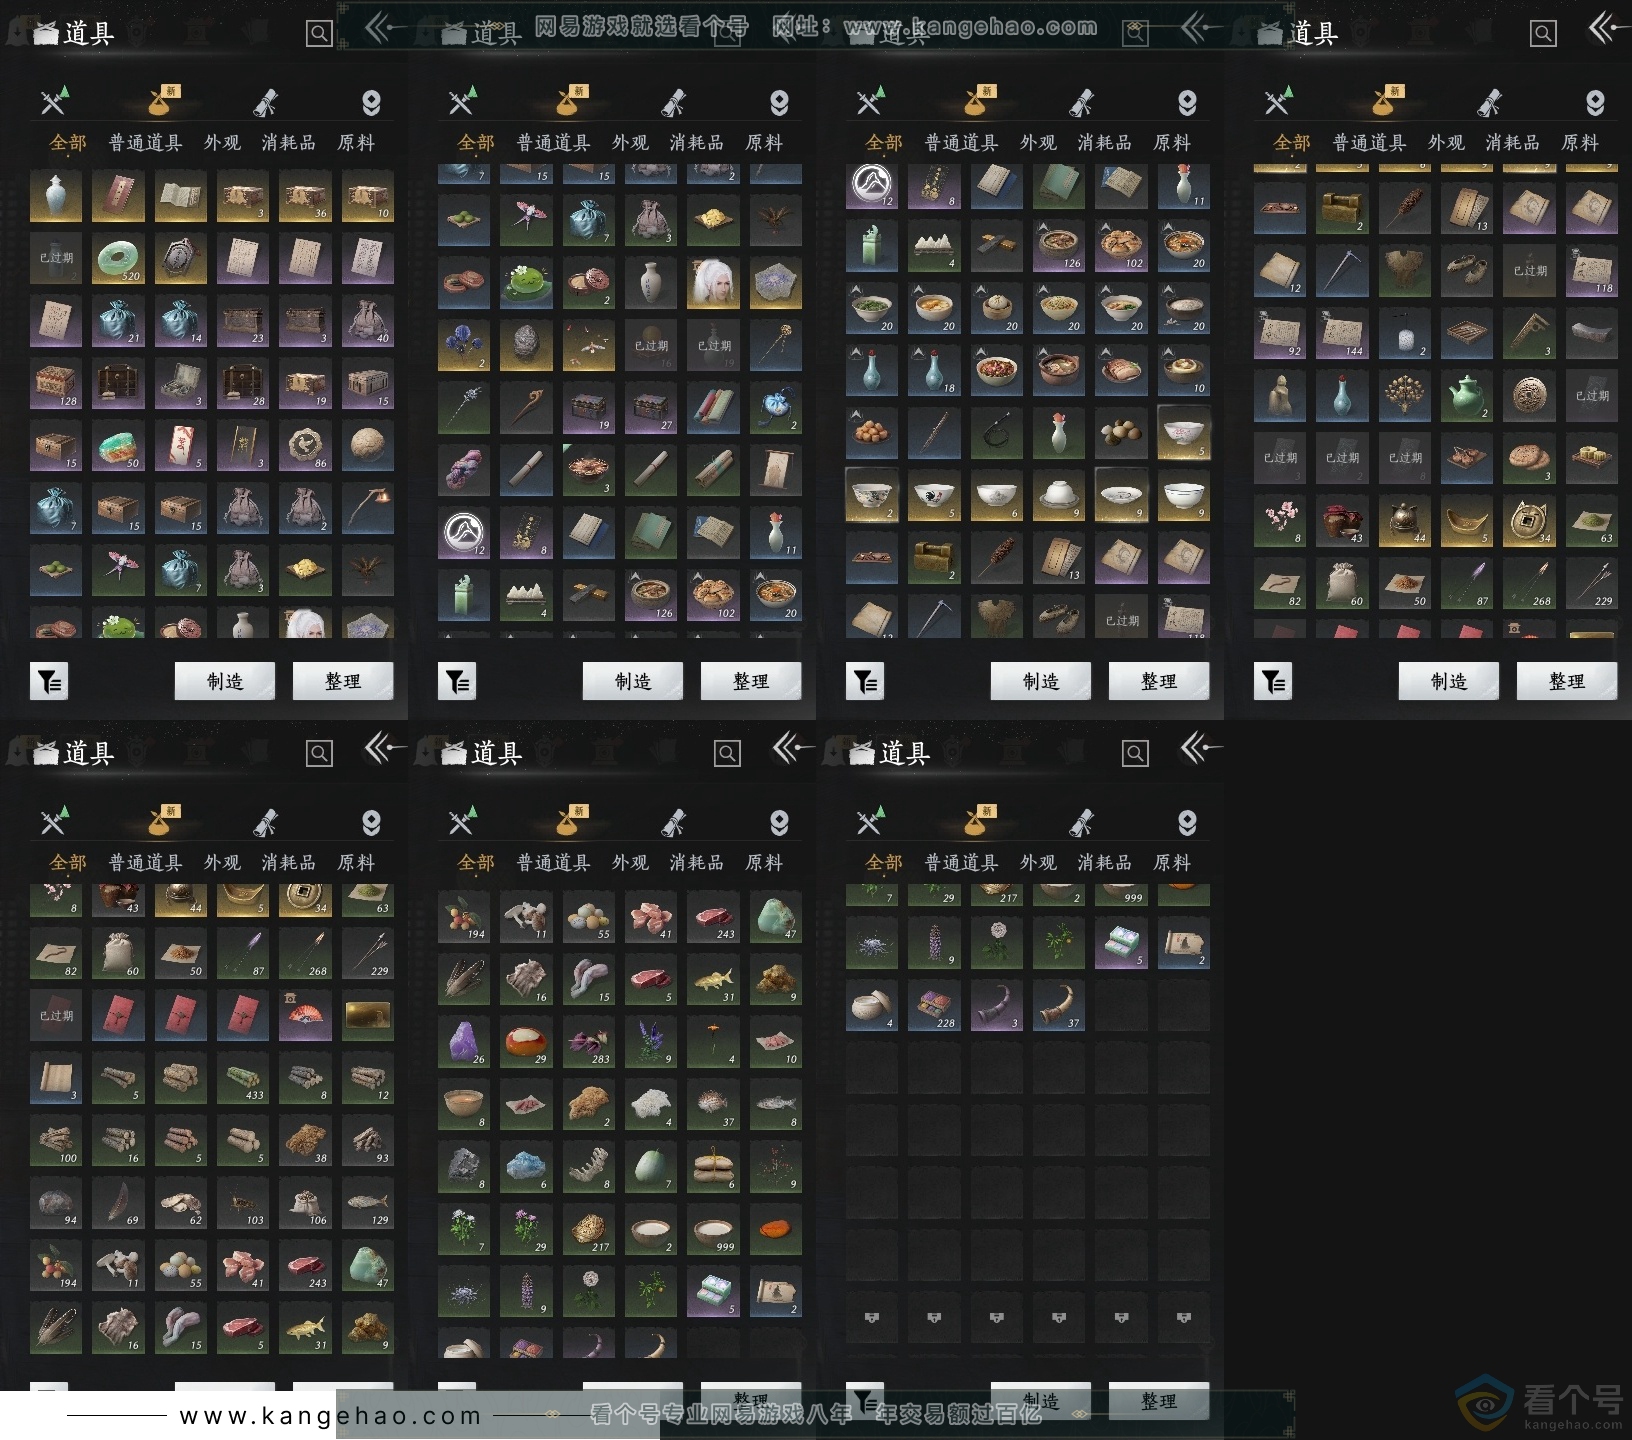Switch to 普通道具 tab in top-left panel
This screenshot has width=1632, height=1440.
click(146, 143)
